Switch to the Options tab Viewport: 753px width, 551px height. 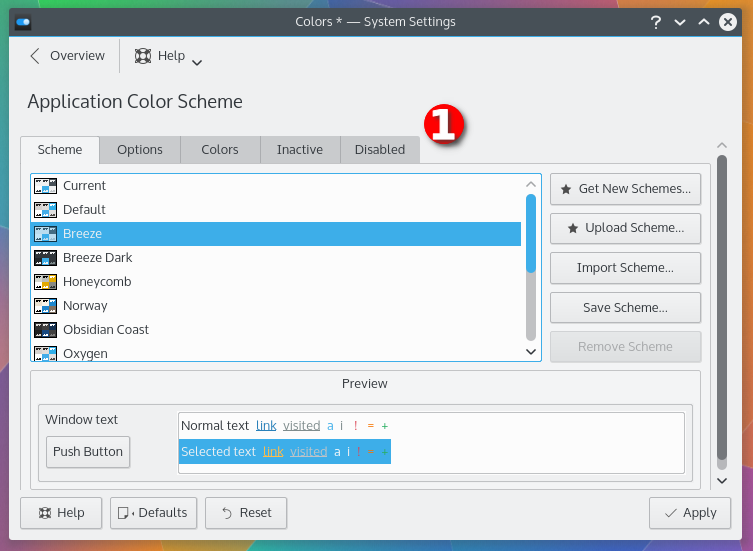click(140, 150)
